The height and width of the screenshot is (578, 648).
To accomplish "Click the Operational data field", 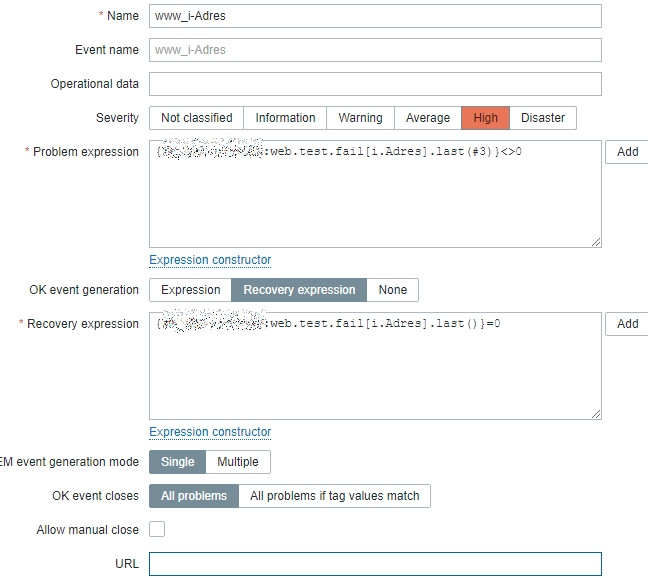I will tap(375, 84).
